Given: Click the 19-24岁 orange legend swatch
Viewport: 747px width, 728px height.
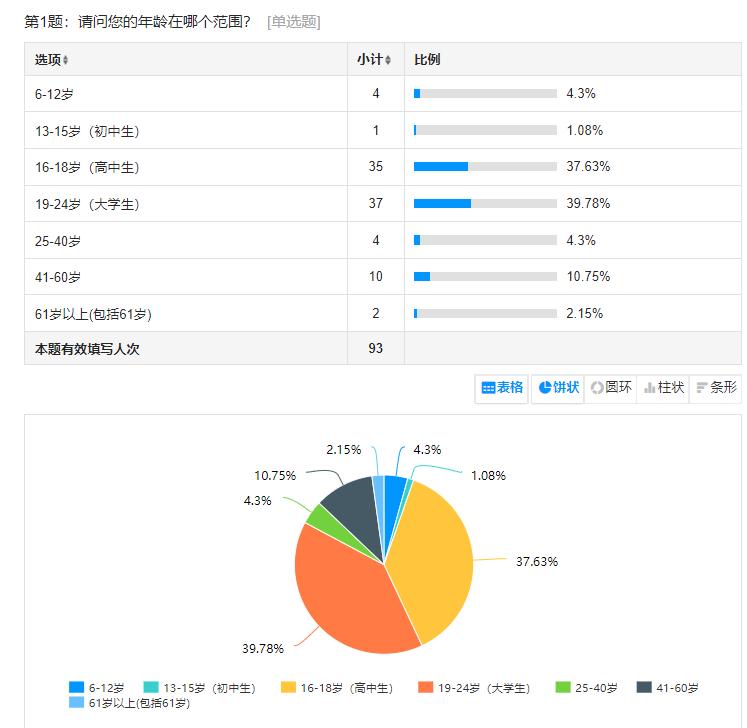Looking at the screenshot, I should [x=426, y=688].
